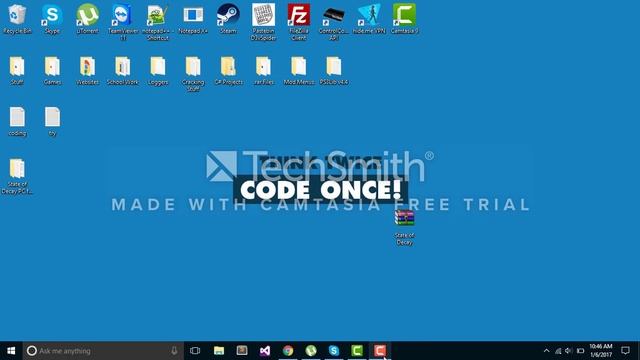Select the Skype desktop shortcut
Viewport: 640px width, 360px height.
pyautogui.click(x=52, y=19)
